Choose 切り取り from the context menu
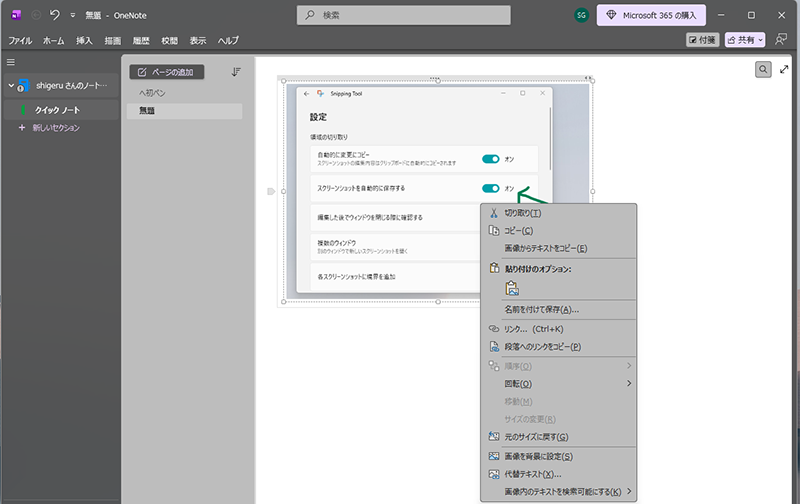Image resolution: width=800 pixels, height=504 pixels. pyautogui.click(x=523, y=213)
